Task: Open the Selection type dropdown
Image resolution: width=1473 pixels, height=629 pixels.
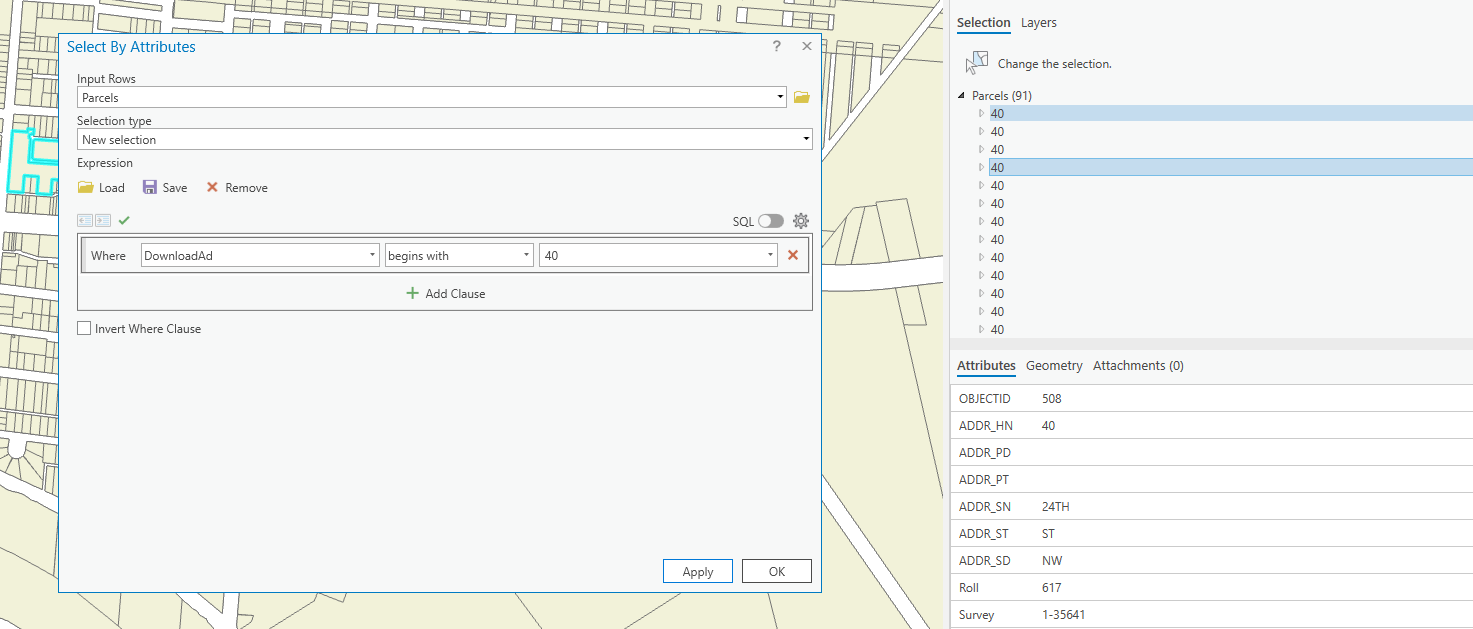Action: click(x=807, y=139)
